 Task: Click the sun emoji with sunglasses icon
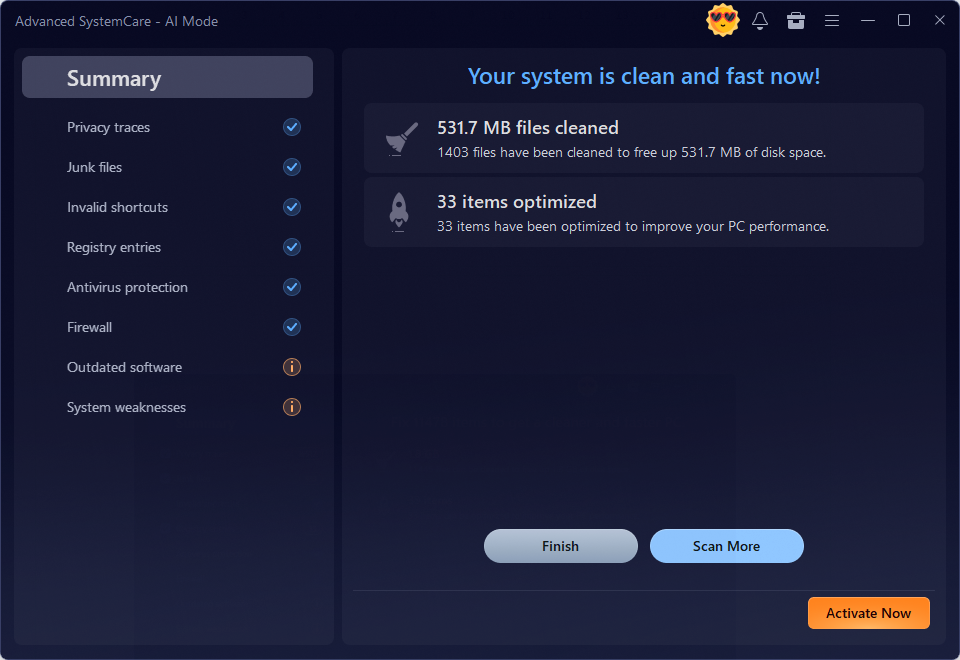click(722, 20)
